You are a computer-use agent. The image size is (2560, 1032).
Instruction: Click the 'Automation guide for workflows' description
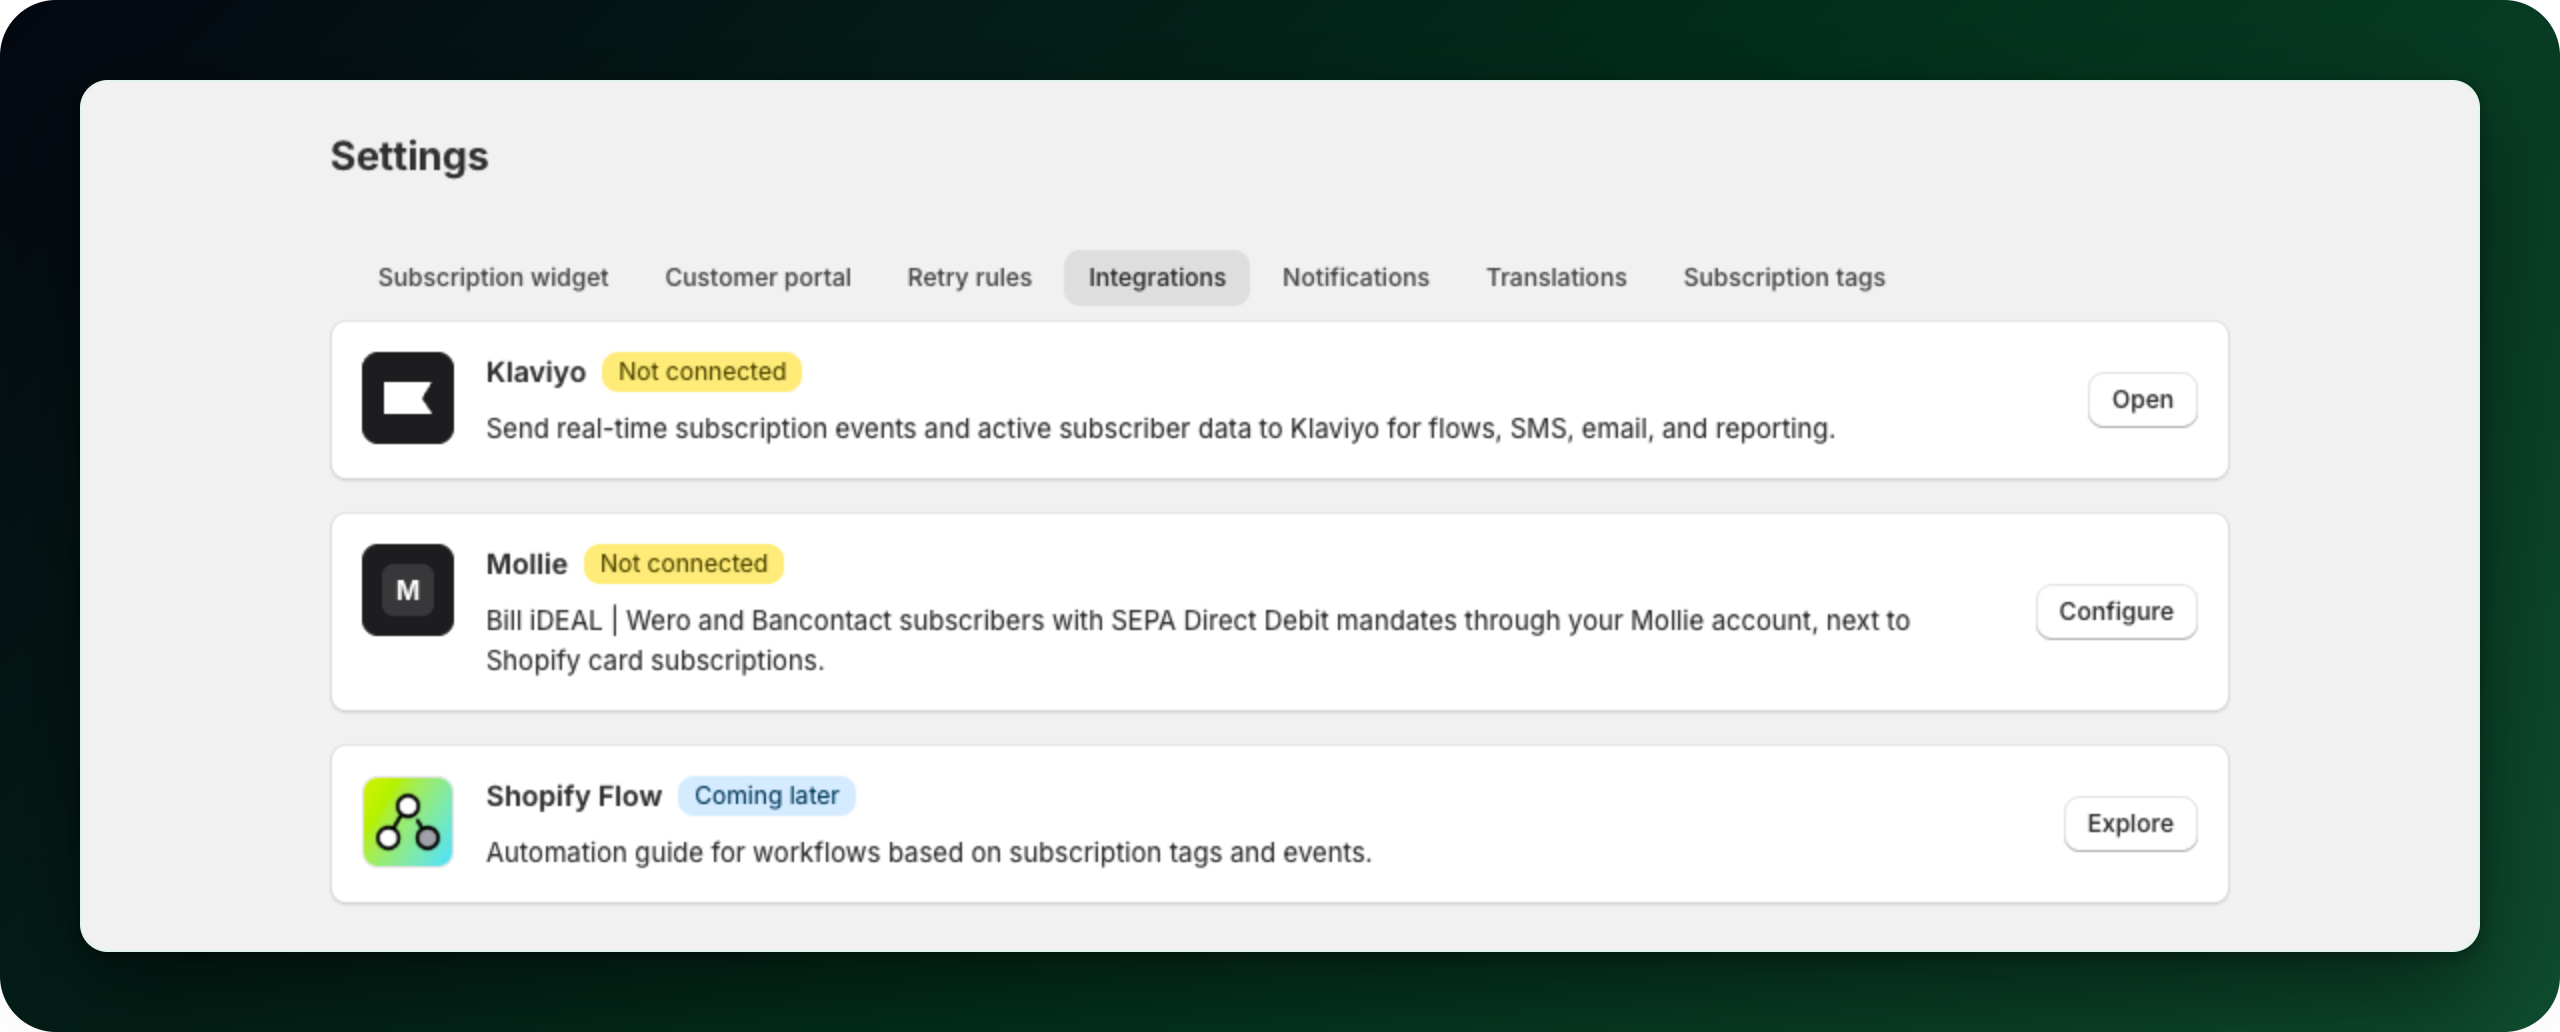929,852
